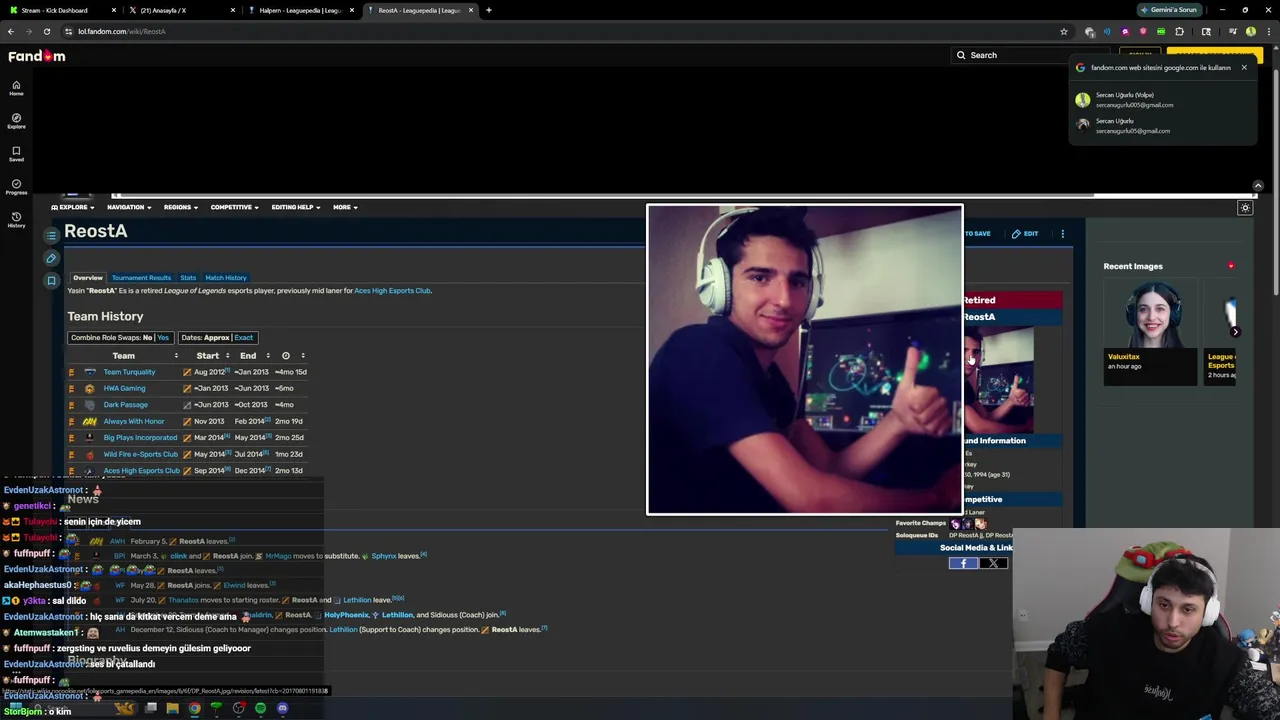Expand the Editing Help dropdown menu
Screen dimensions: 1280x720
pos(296,207)
